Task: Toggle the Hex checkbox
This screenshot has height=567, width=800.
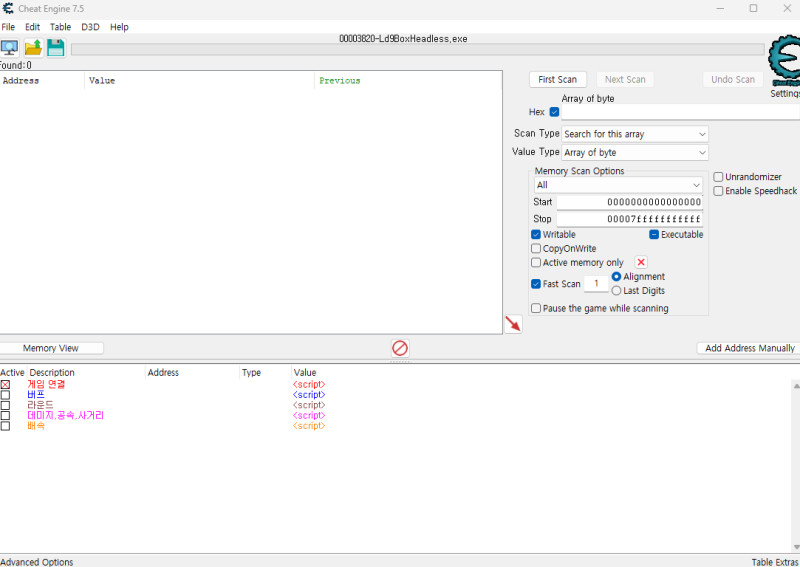Action: (x=555, y=112)
